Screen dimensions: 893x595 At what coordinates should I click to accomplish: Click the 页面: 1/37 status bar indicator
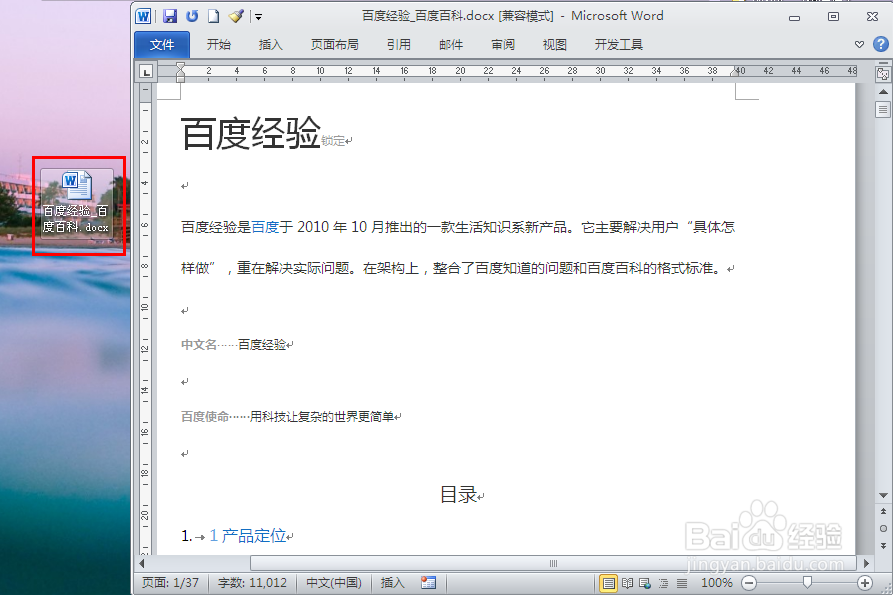[170, 582]
